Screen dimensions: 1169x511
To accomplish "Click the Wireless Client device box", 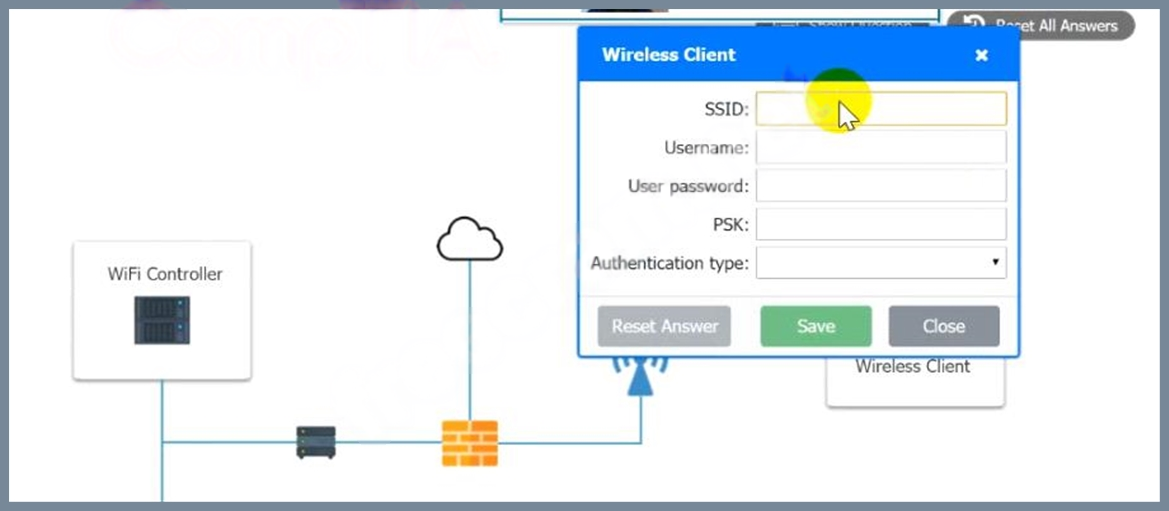I will (x=916, y=380).
